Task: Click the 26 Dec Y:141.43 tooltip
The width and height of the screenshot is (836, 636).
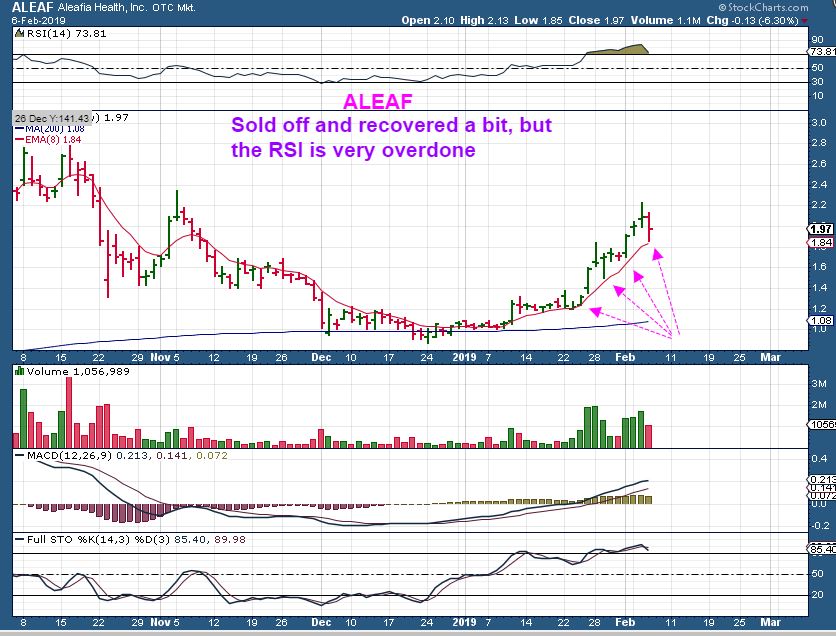Action: point(52,118)
